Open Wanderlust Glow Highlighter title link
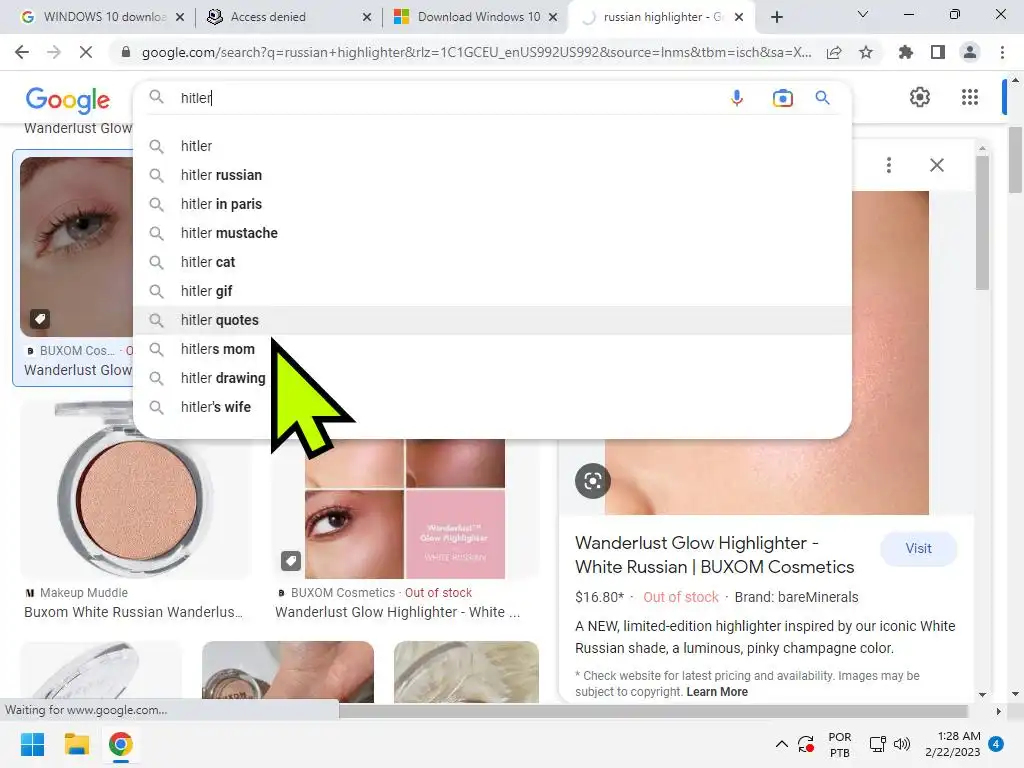This screenshot has width=1024, height=768. click(x=714, y=555)
